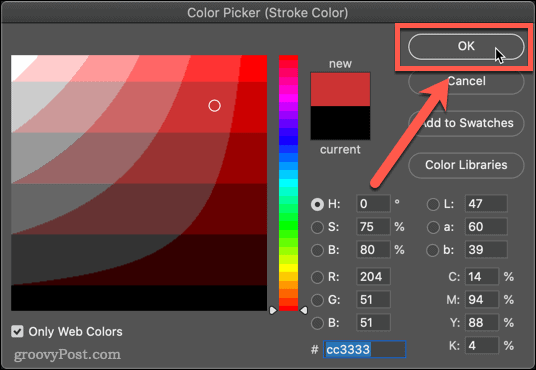Confirm the color with the OK button
This screenshot has width=536, height=370.
click(466, 46)
